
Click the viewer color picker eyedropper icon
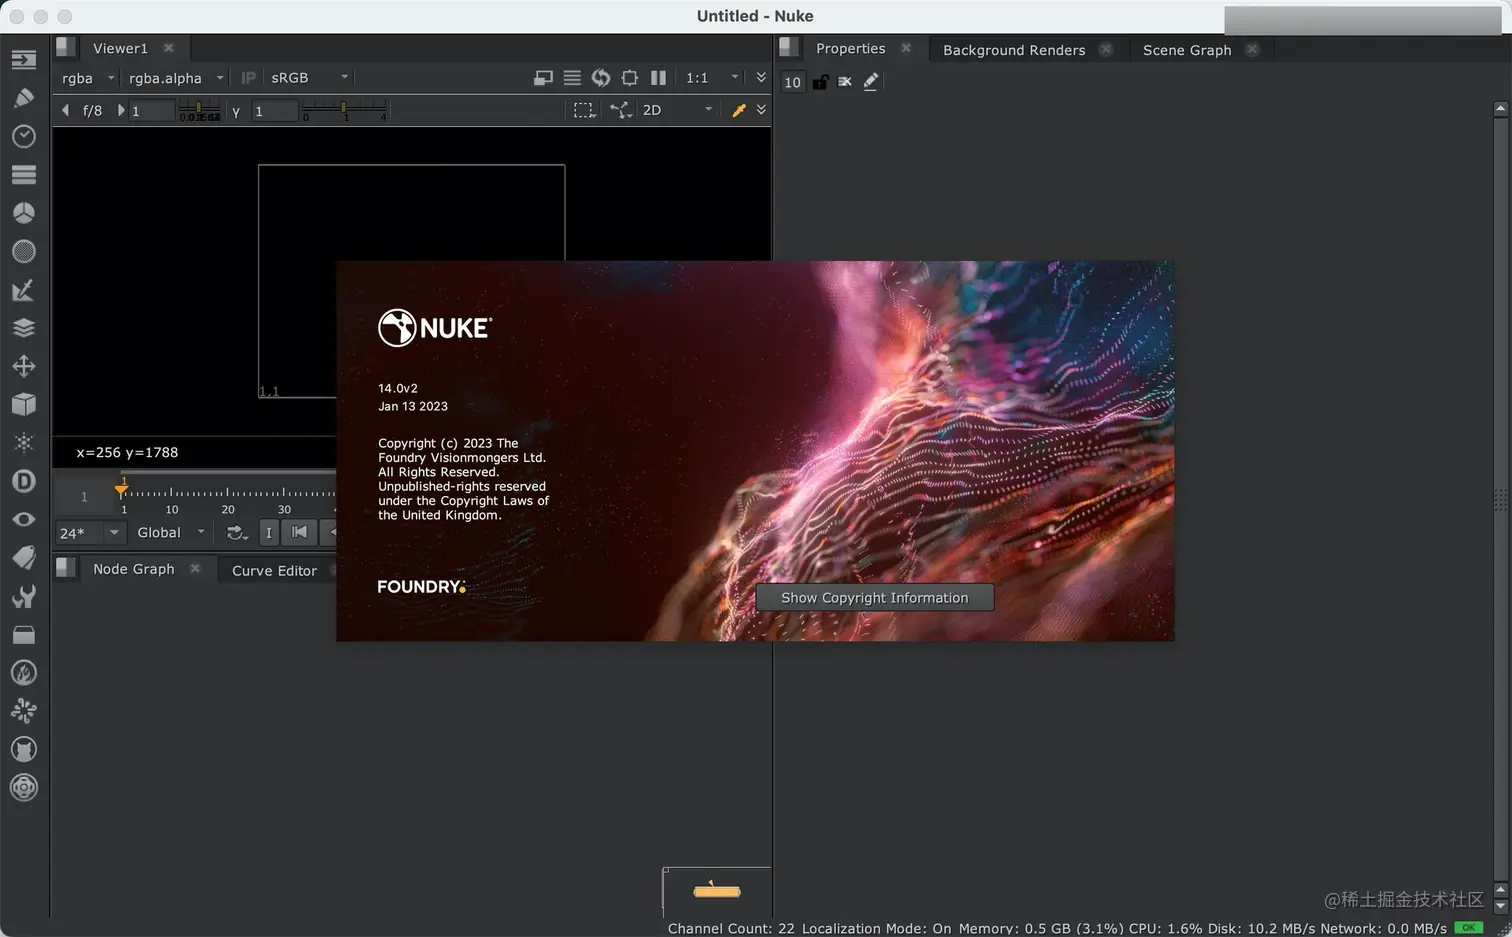(x=739, y=110)
